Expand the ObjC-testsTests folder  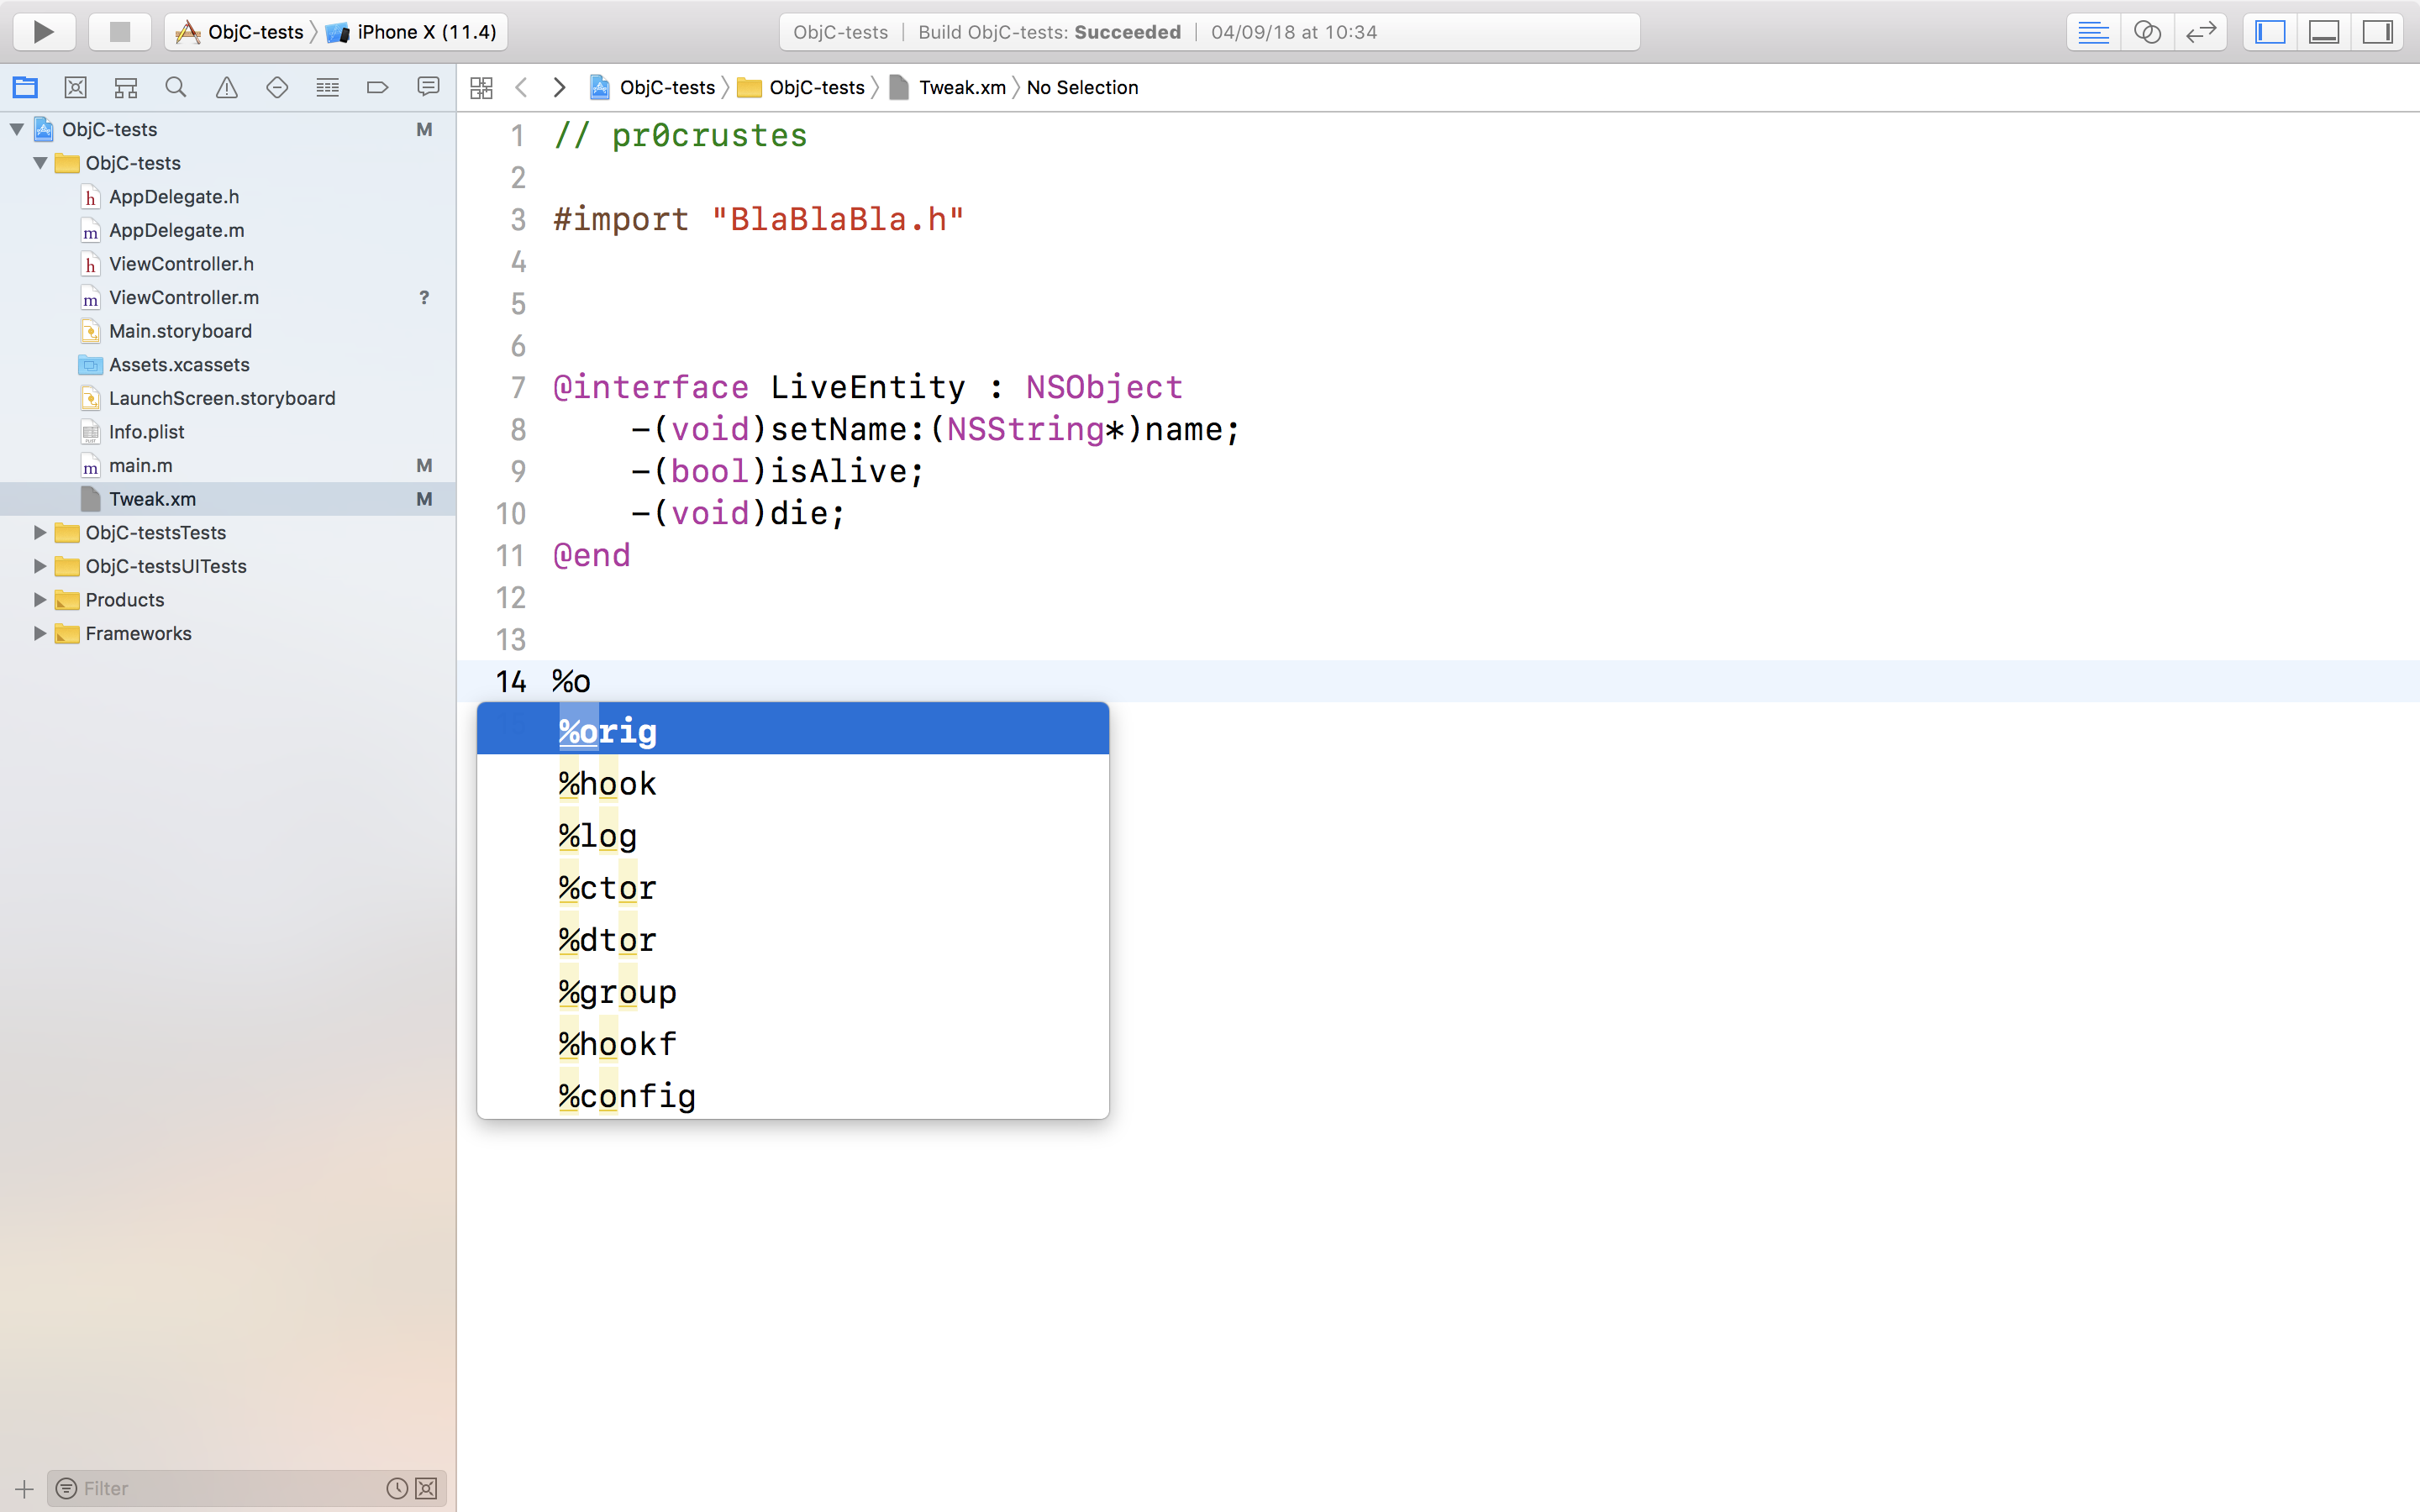coord(40,532)
